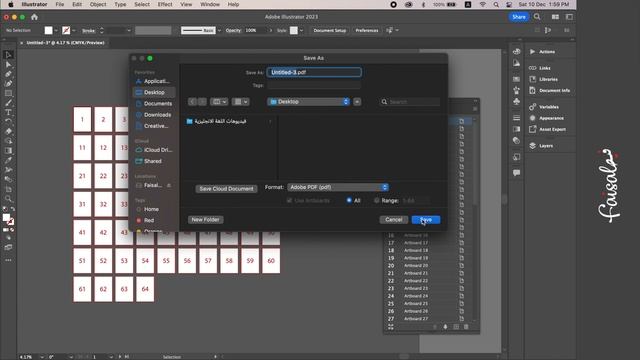Image resolution: width=640 pixels, height=360 pixels.
Task: Click the Stroke none swatch
Action: point(66,31)
